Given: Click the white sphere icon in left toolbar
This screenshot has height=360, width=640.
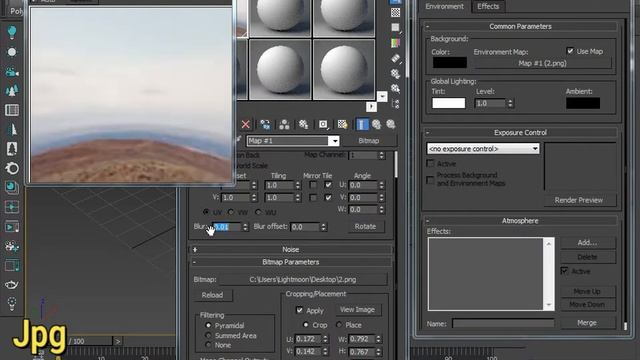Looking at the screenshot, I should [x=12, y=52].
